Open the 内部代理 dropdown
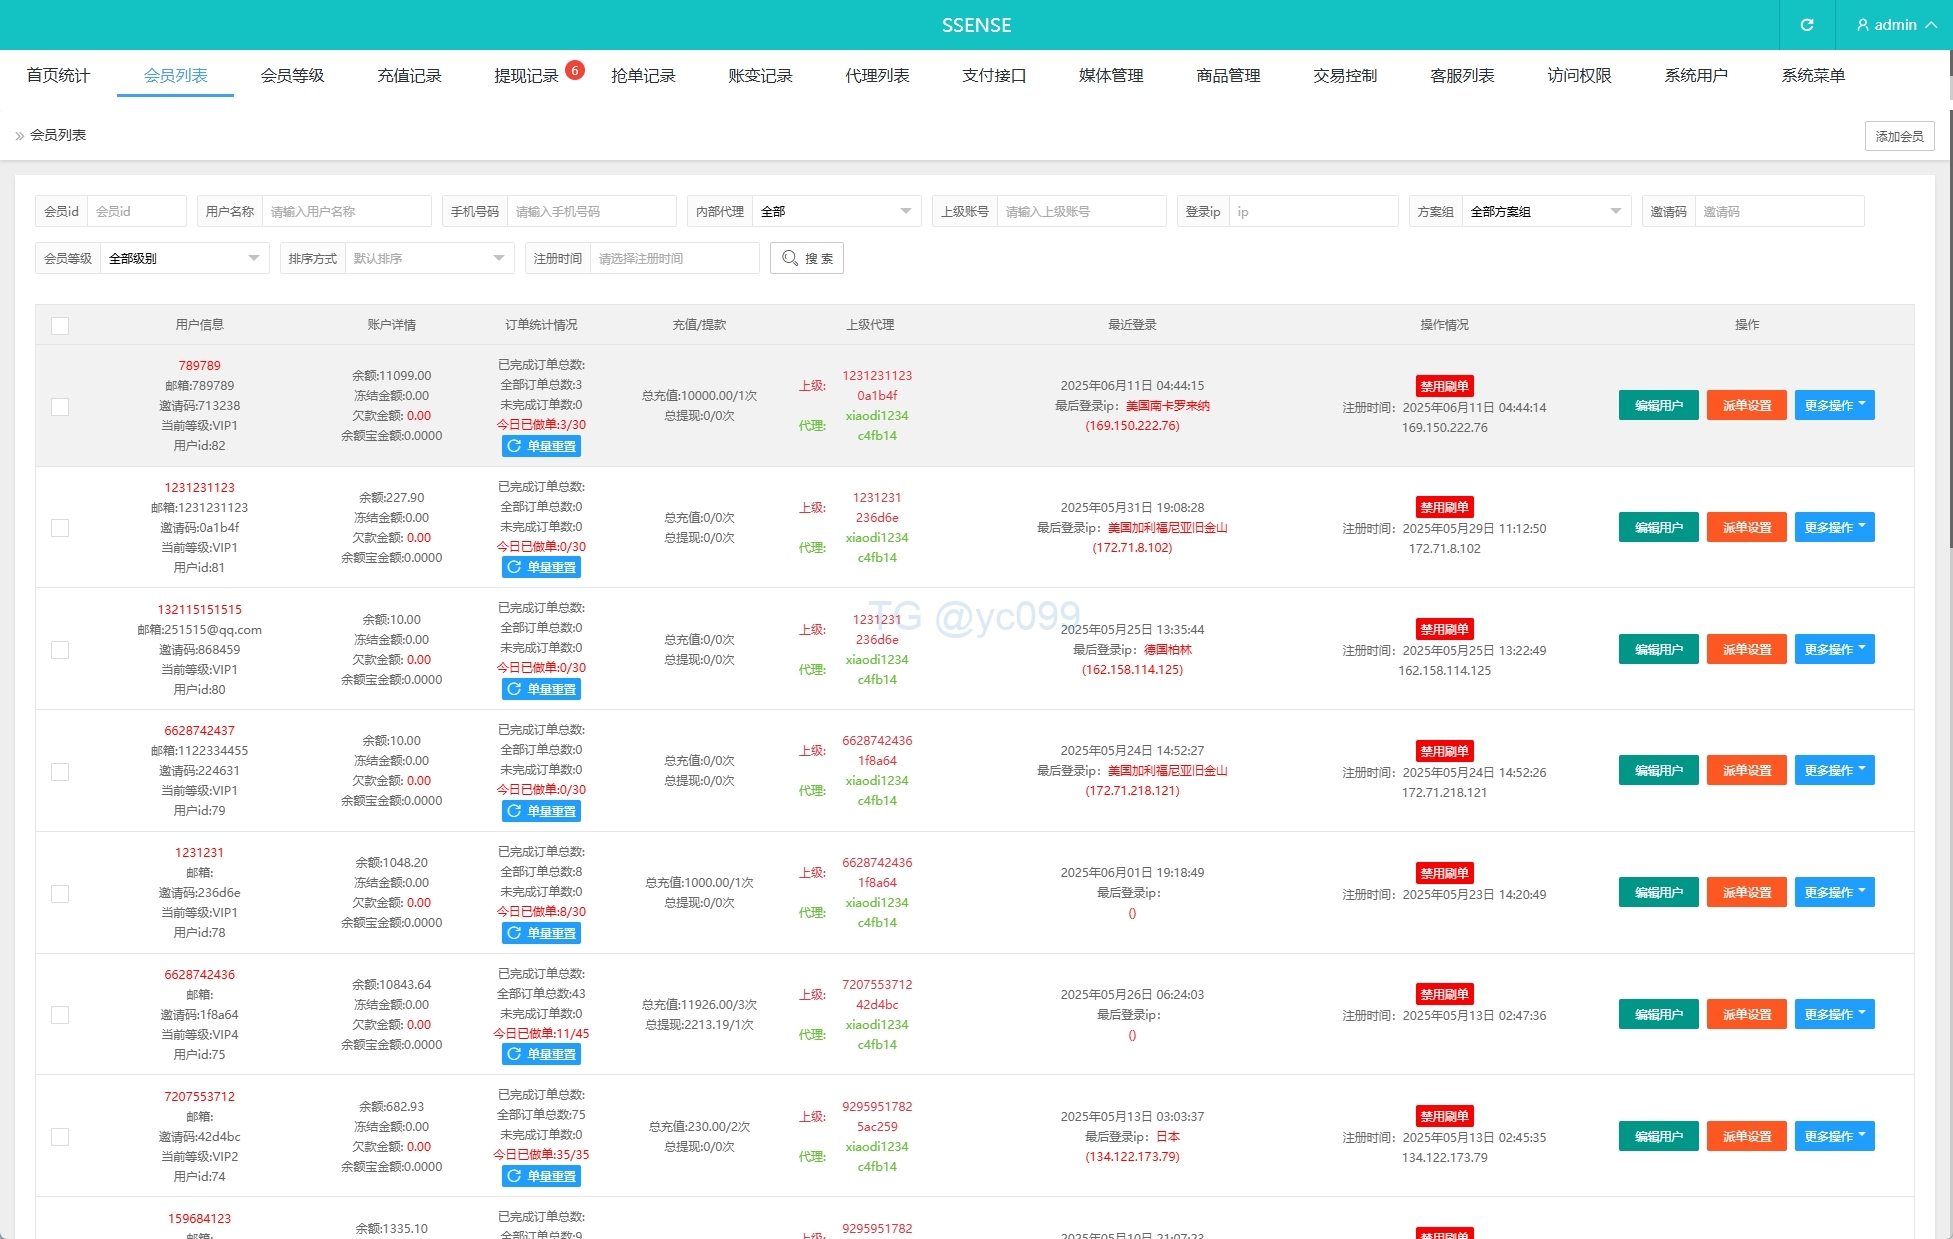The image size is (1953, 1239). coord(835,211)
